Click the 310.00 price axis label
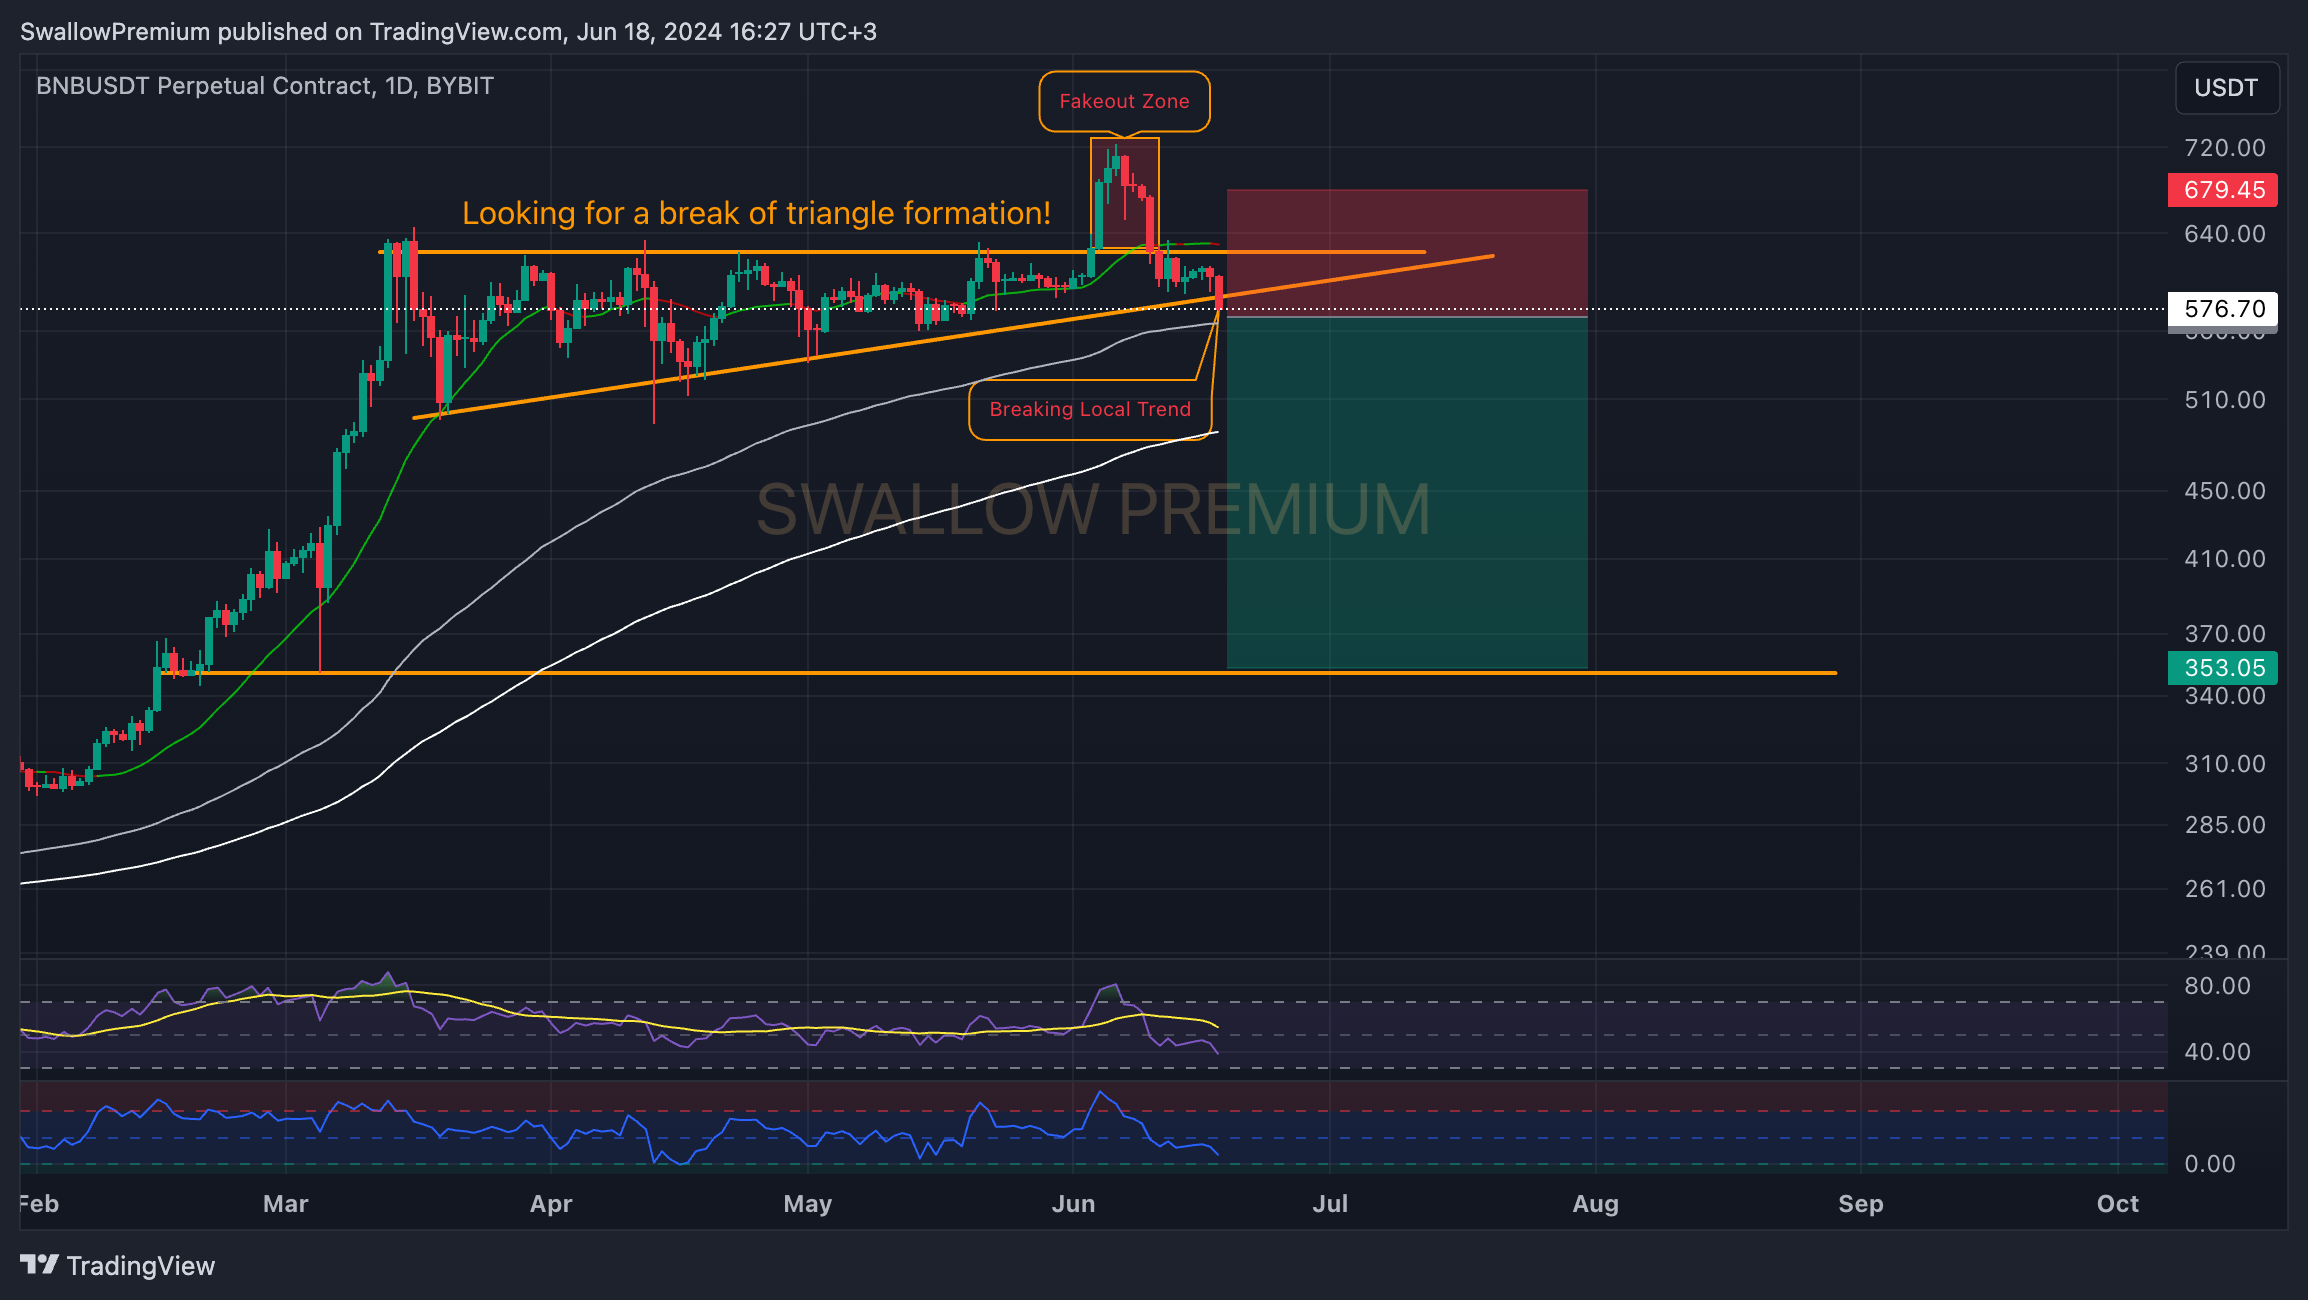 pyautogui.click(x=2225, y=764)
